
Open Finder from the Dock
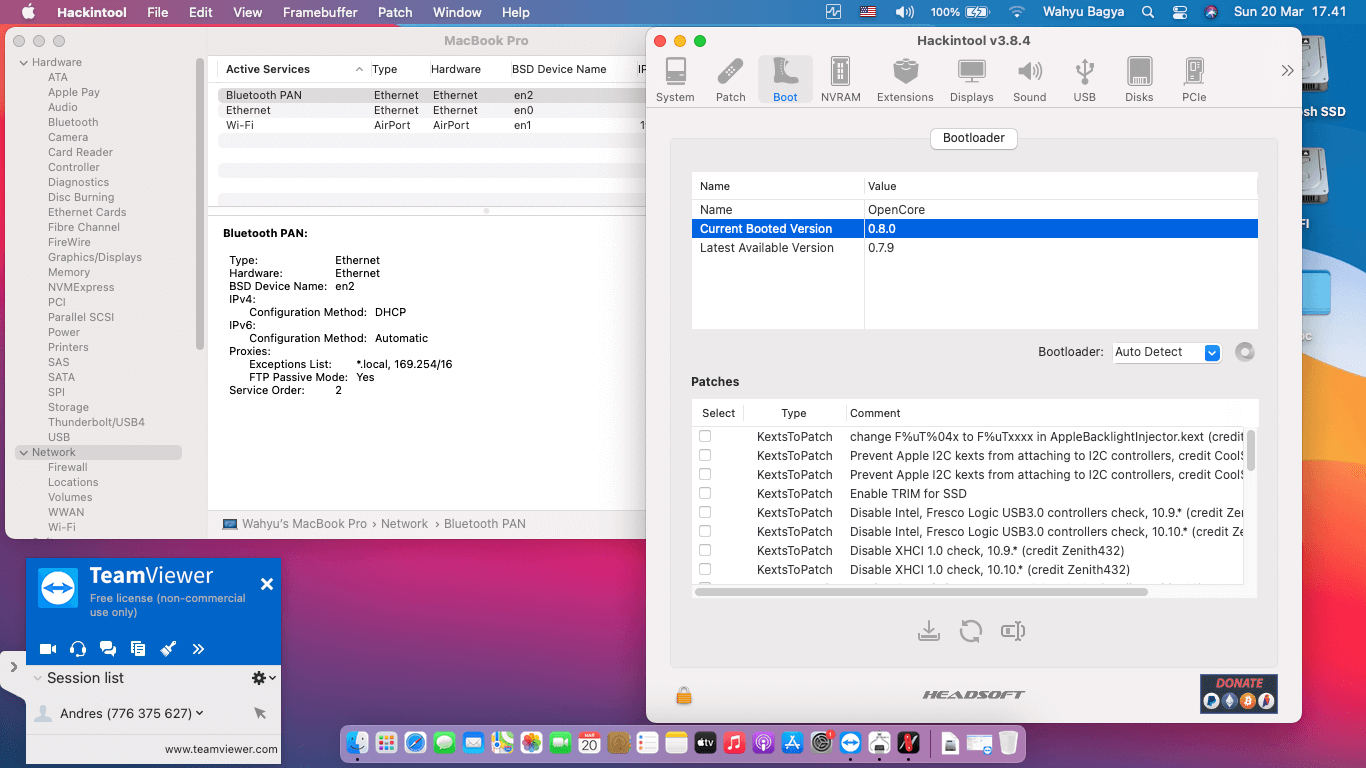coord(357,743)
